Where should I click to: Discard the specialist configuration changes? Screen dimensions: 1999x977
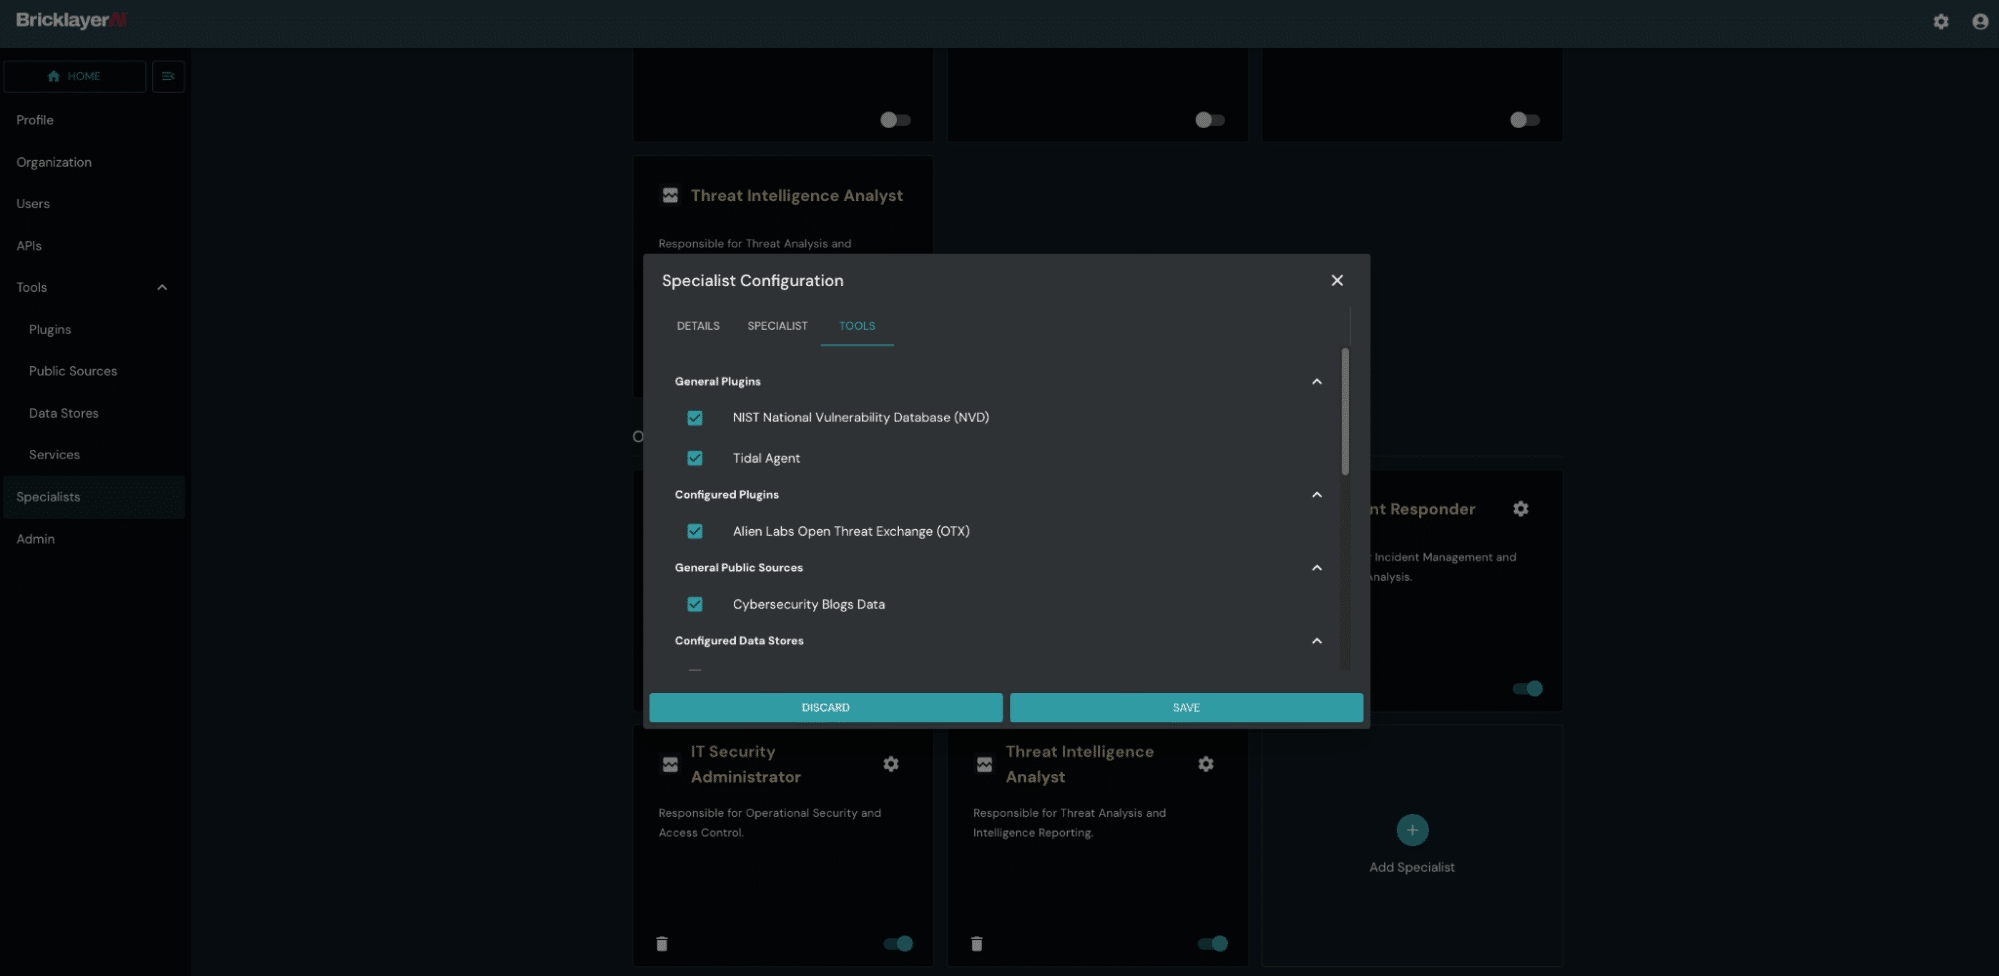[825, 707]
